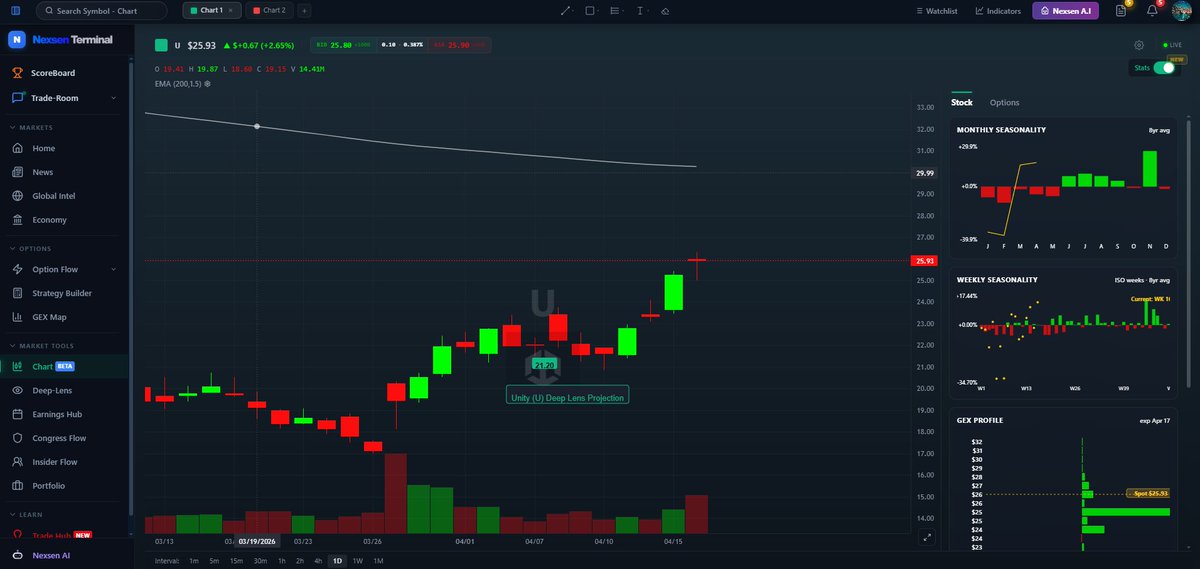Click the green U ticker color square
The image size is (1200, 569).
(x=161, y=45)
